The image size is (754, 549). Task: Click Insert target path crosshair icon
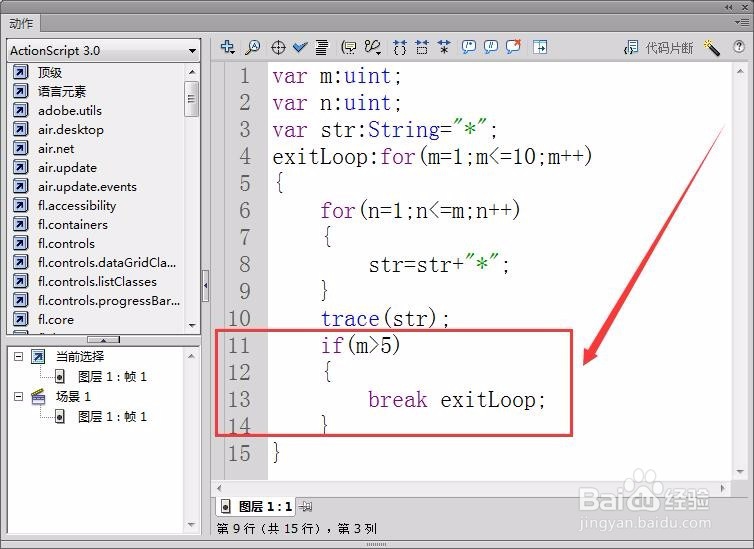pos(278,48)
